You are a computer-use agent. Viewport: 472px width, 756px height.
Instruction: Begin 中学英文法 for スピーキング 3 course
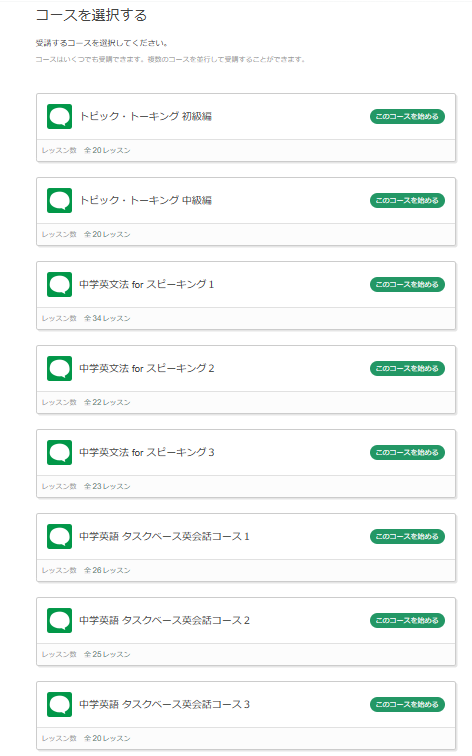[407, 452]
